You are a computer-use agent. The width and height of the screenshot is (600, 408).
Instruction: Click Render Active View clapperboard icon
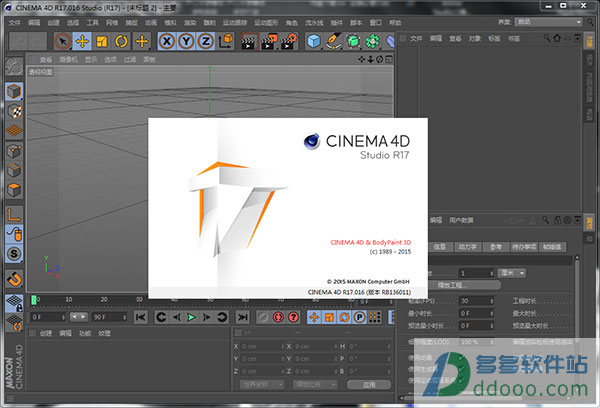click(x=249, y=41)
